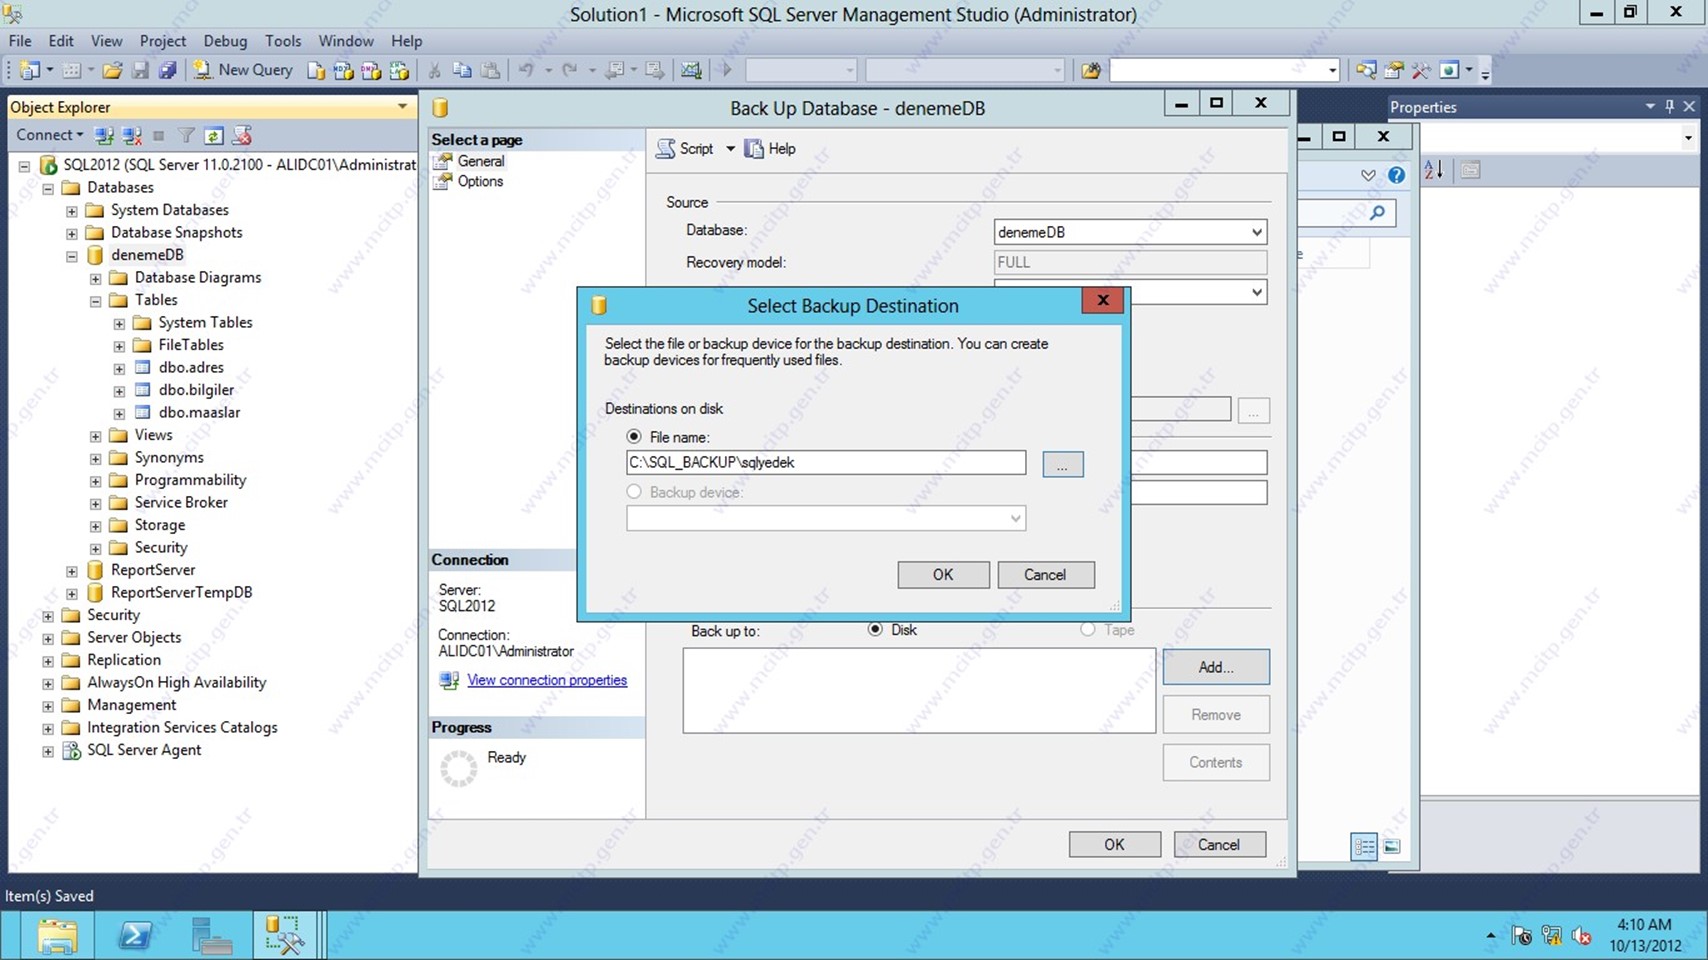Click the Help button in Back Up Database
Image resolution: width=1708 pixels, height=960 pixels.
770,149
